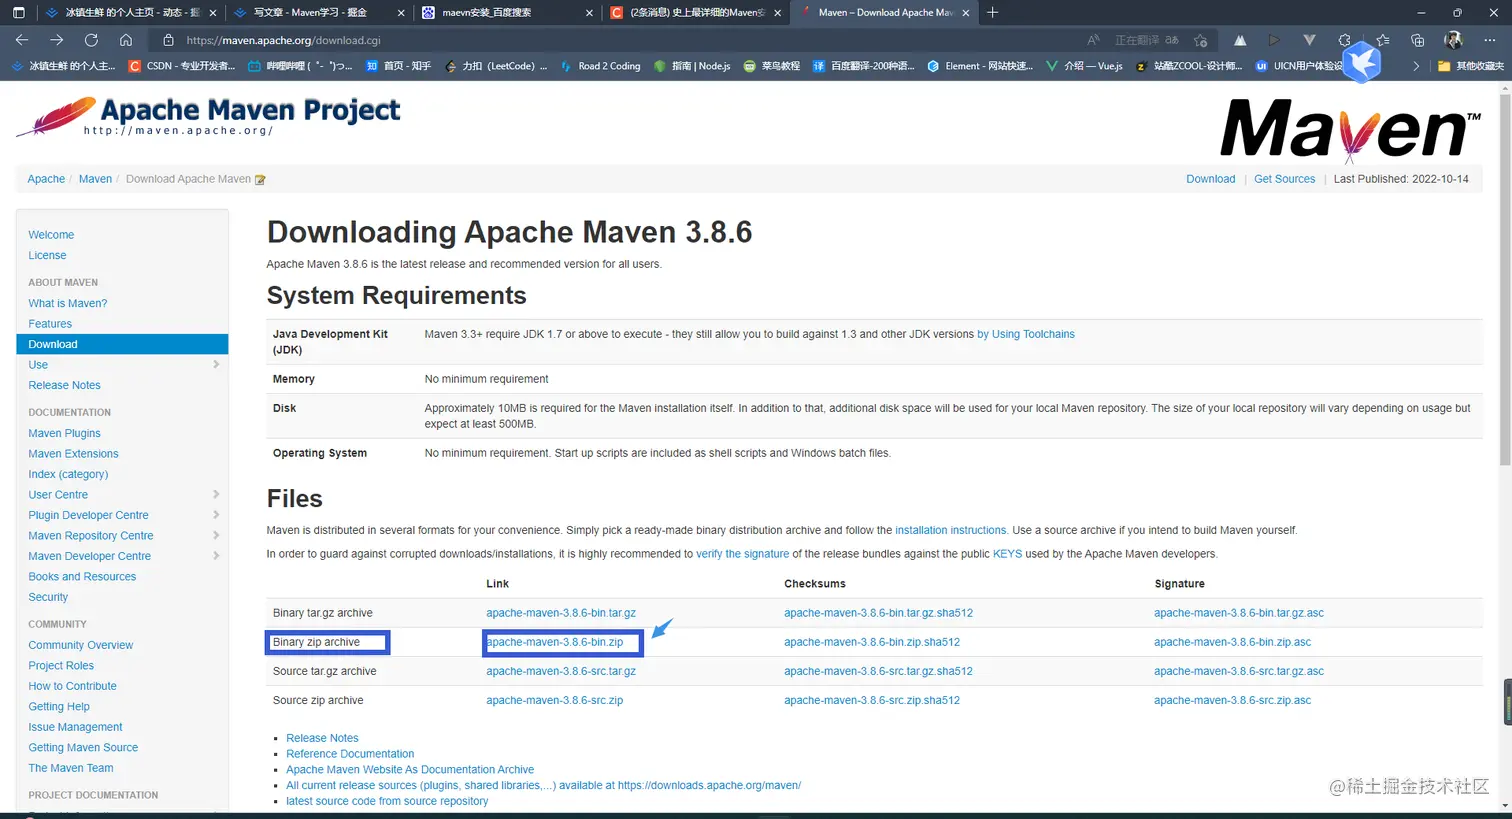Download apache-maven-3.8.6-bin.tar.gz

point(561,613)
